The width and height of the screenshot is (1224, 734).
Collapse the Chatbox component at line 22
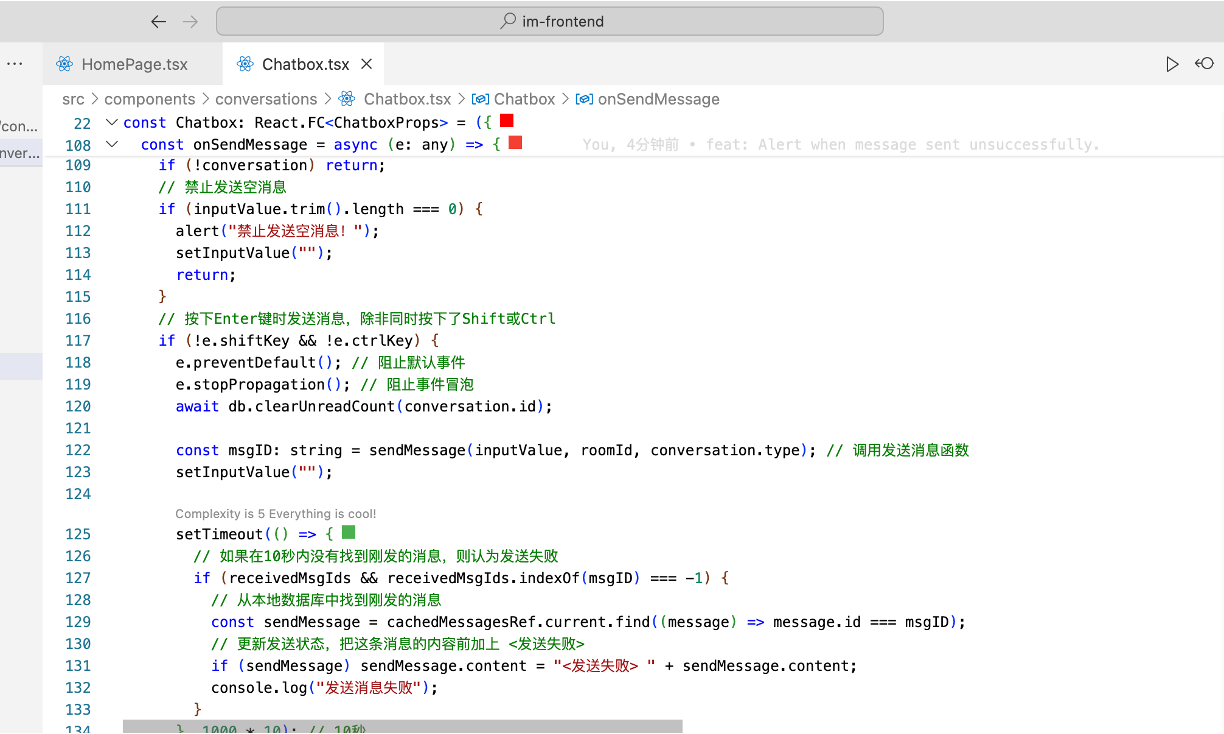[x=111, y=123]
